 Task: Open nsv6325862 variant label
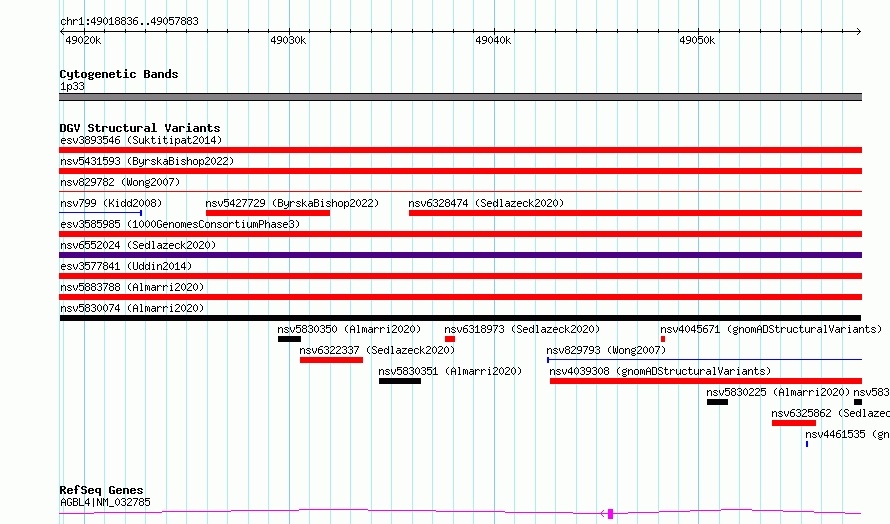(830, 413)
